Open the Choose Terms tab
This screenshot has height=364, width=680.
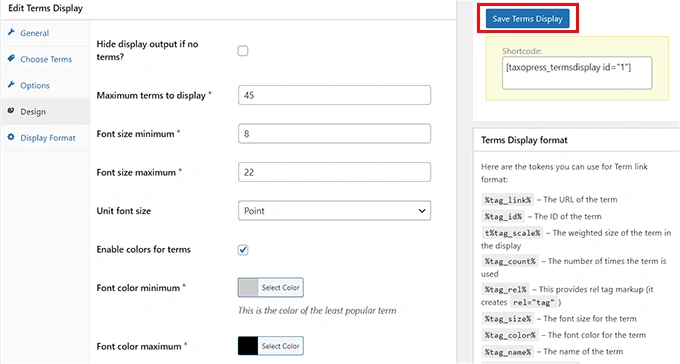tap(46, 59)
